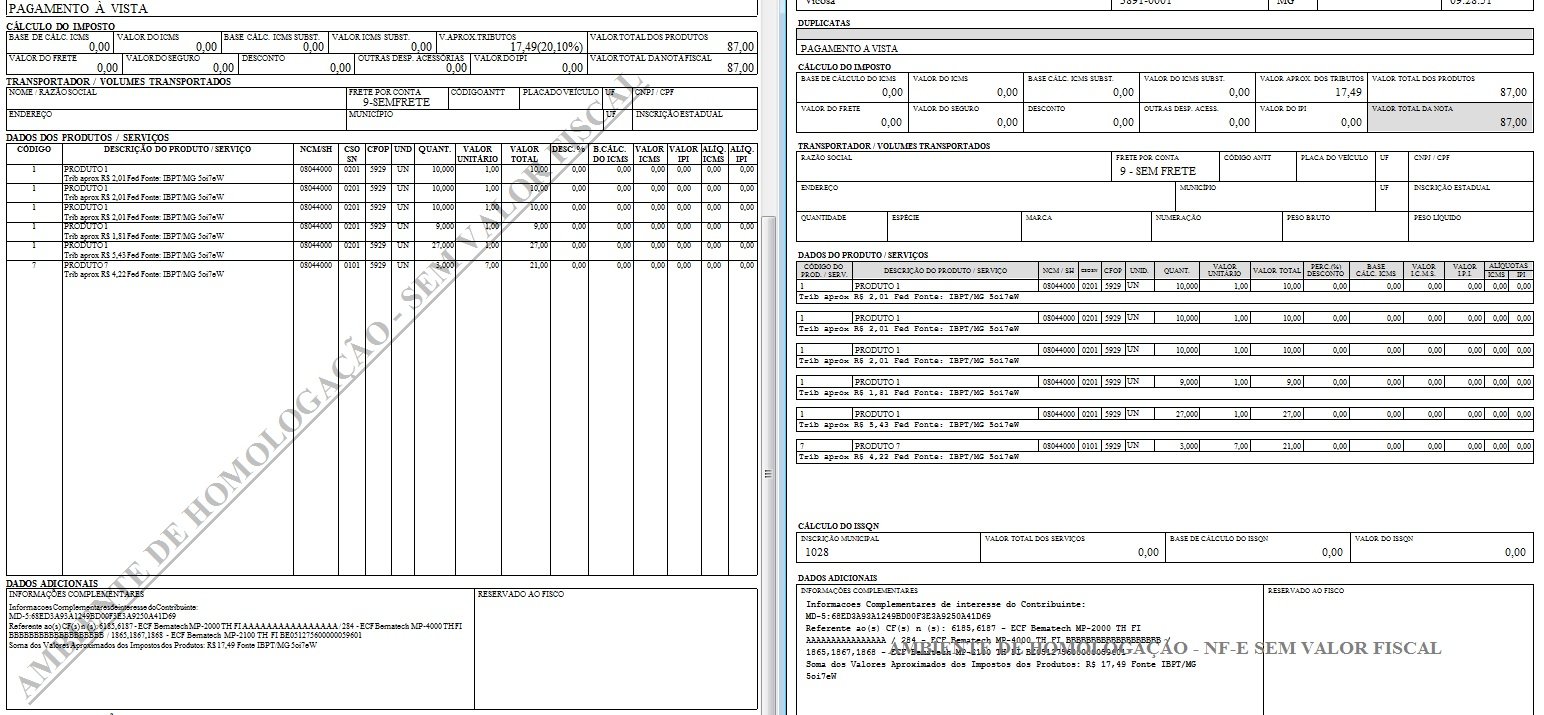Viewport: 1544px width, 715px height.
Task: Click 'PESO BRUTO' field in right document
Action: tap(1345, 226)
